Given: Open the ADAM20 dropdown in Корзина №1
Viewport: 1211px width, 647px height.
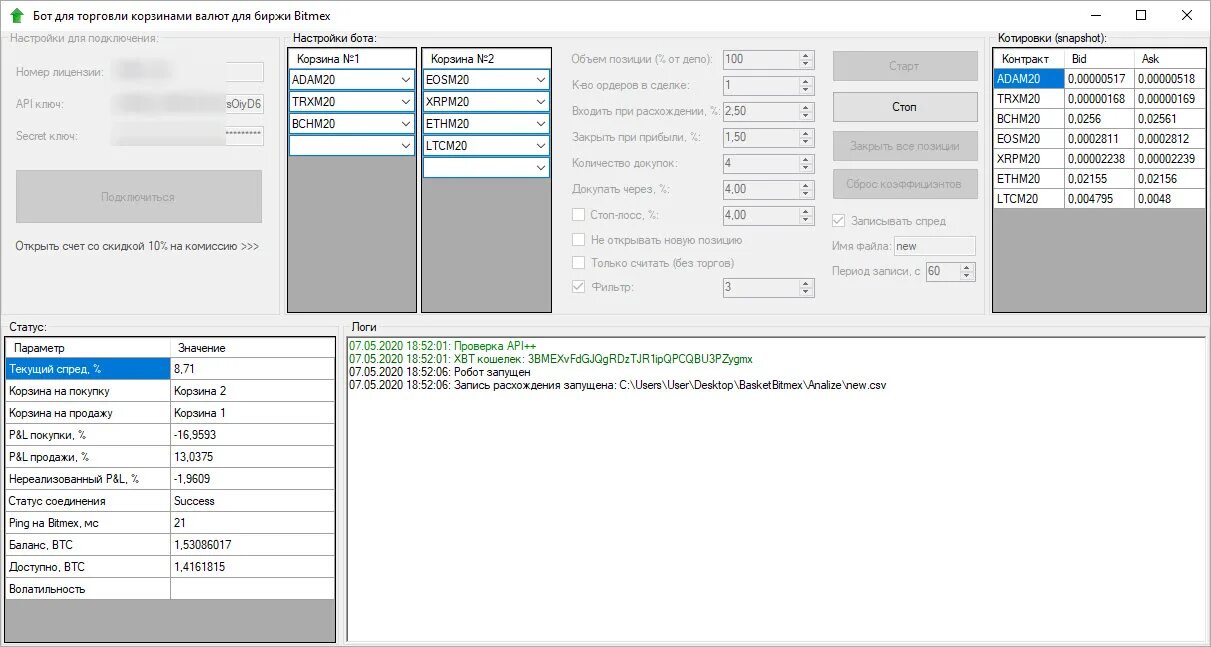Looking at the screenshot, I should click(x=405, y=80).
